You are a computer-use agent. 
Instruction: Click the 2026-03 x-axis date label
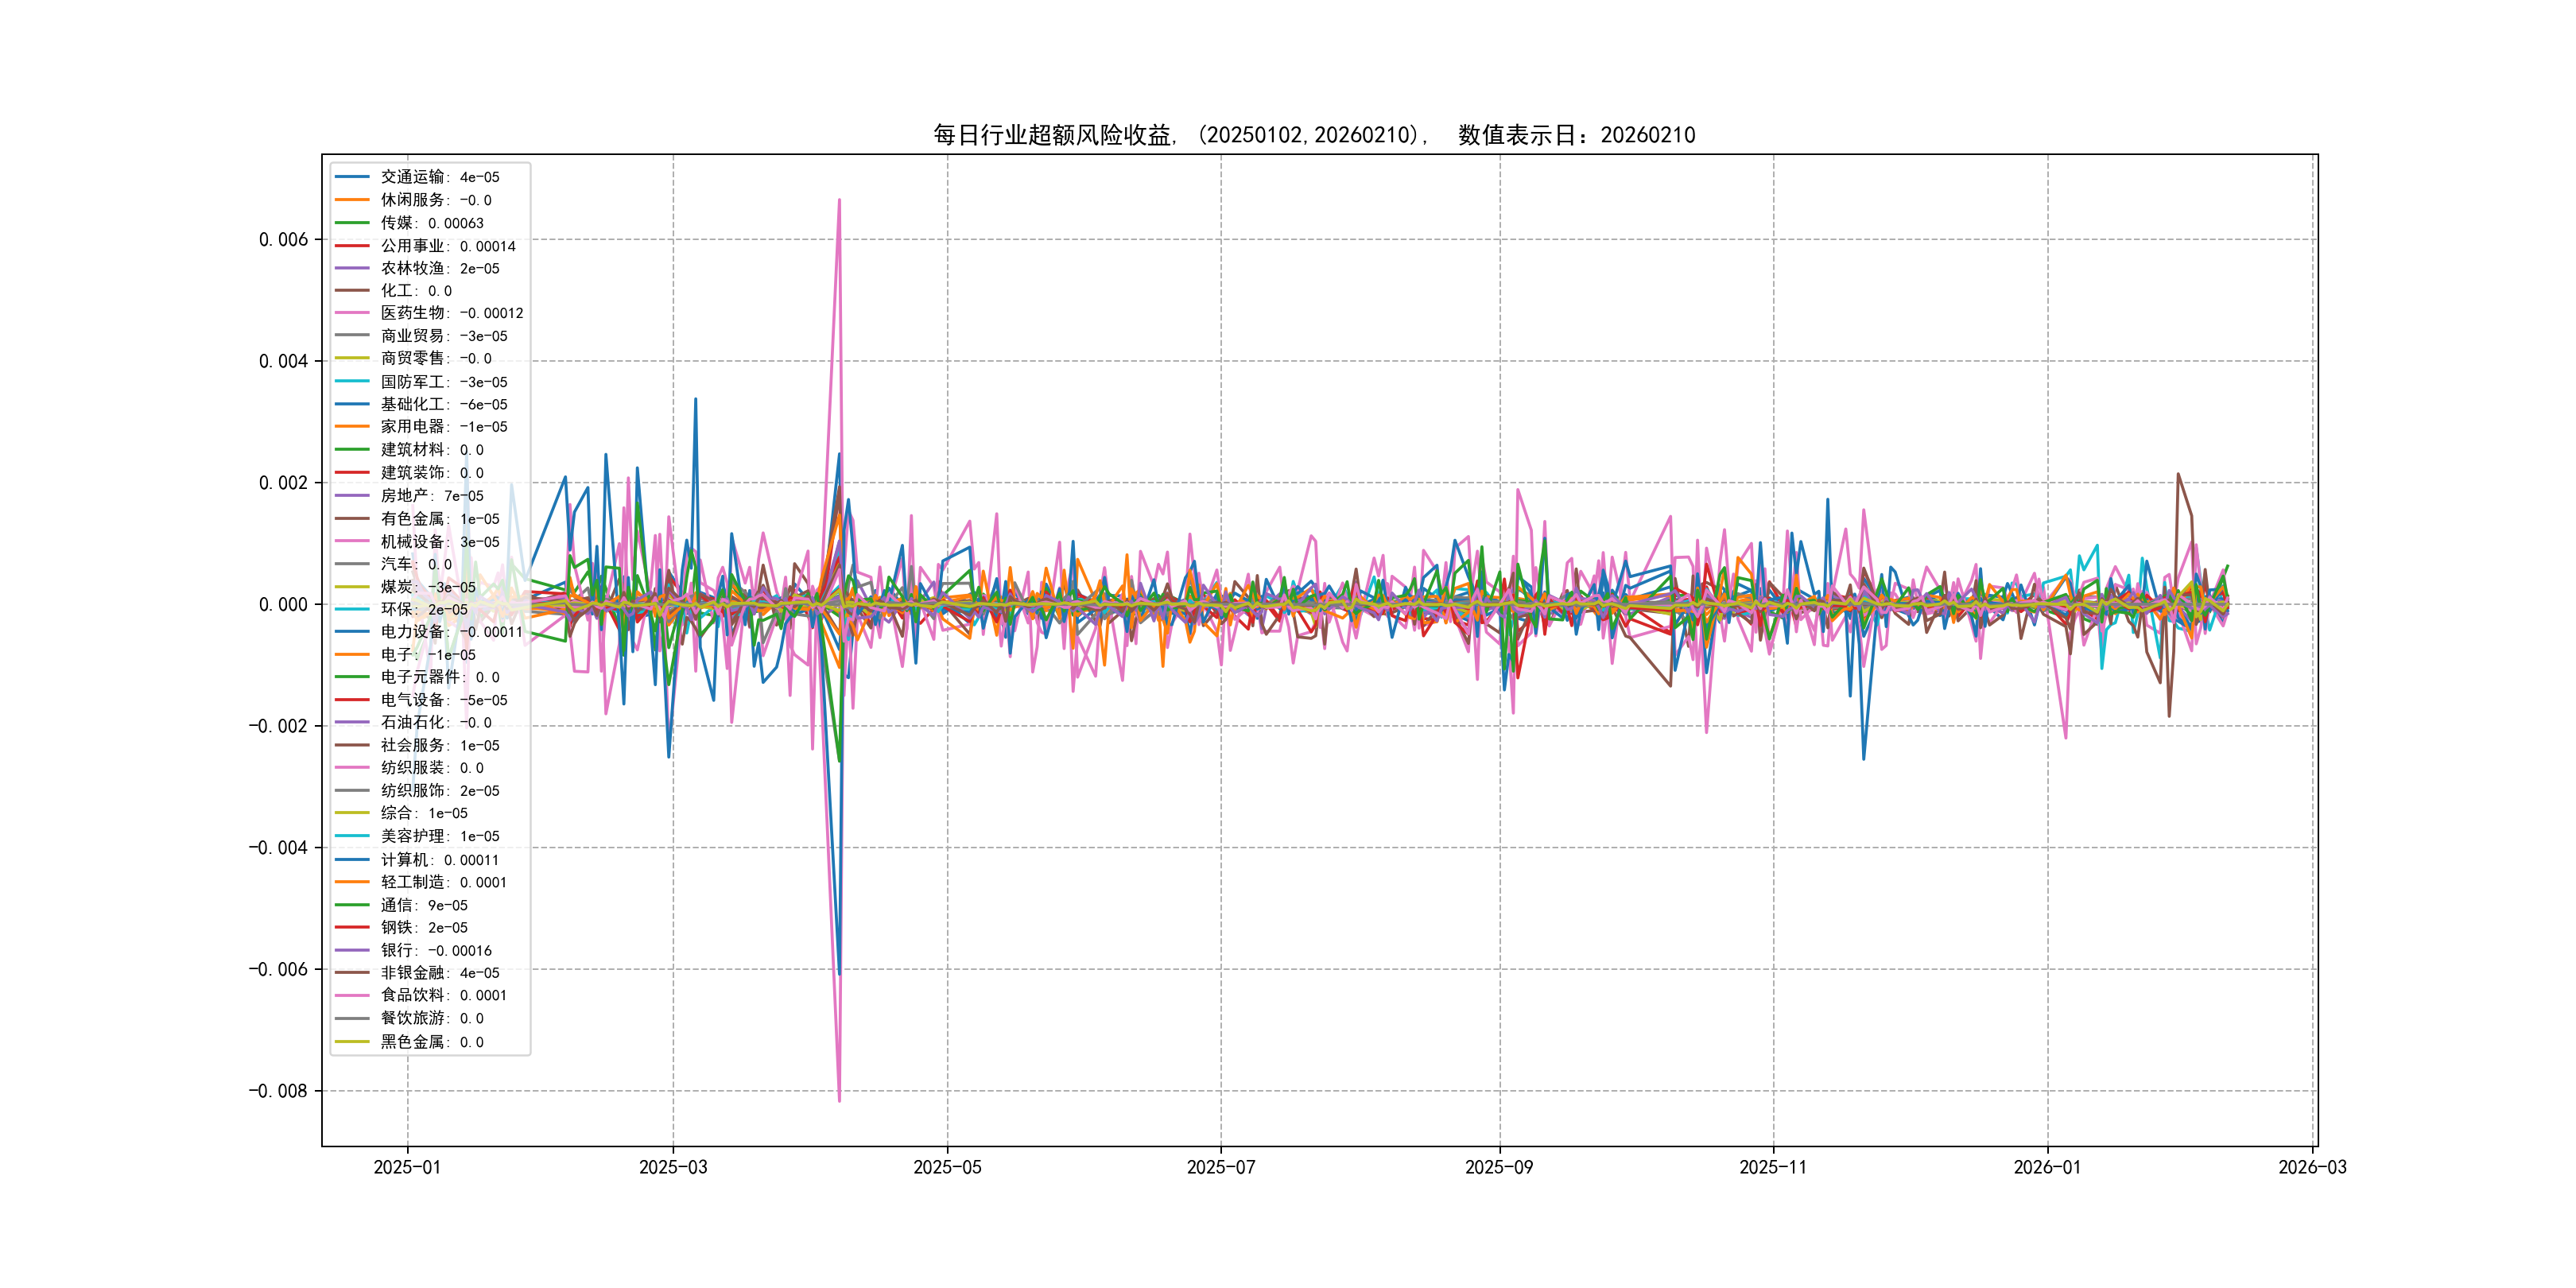point(2312,1168)
